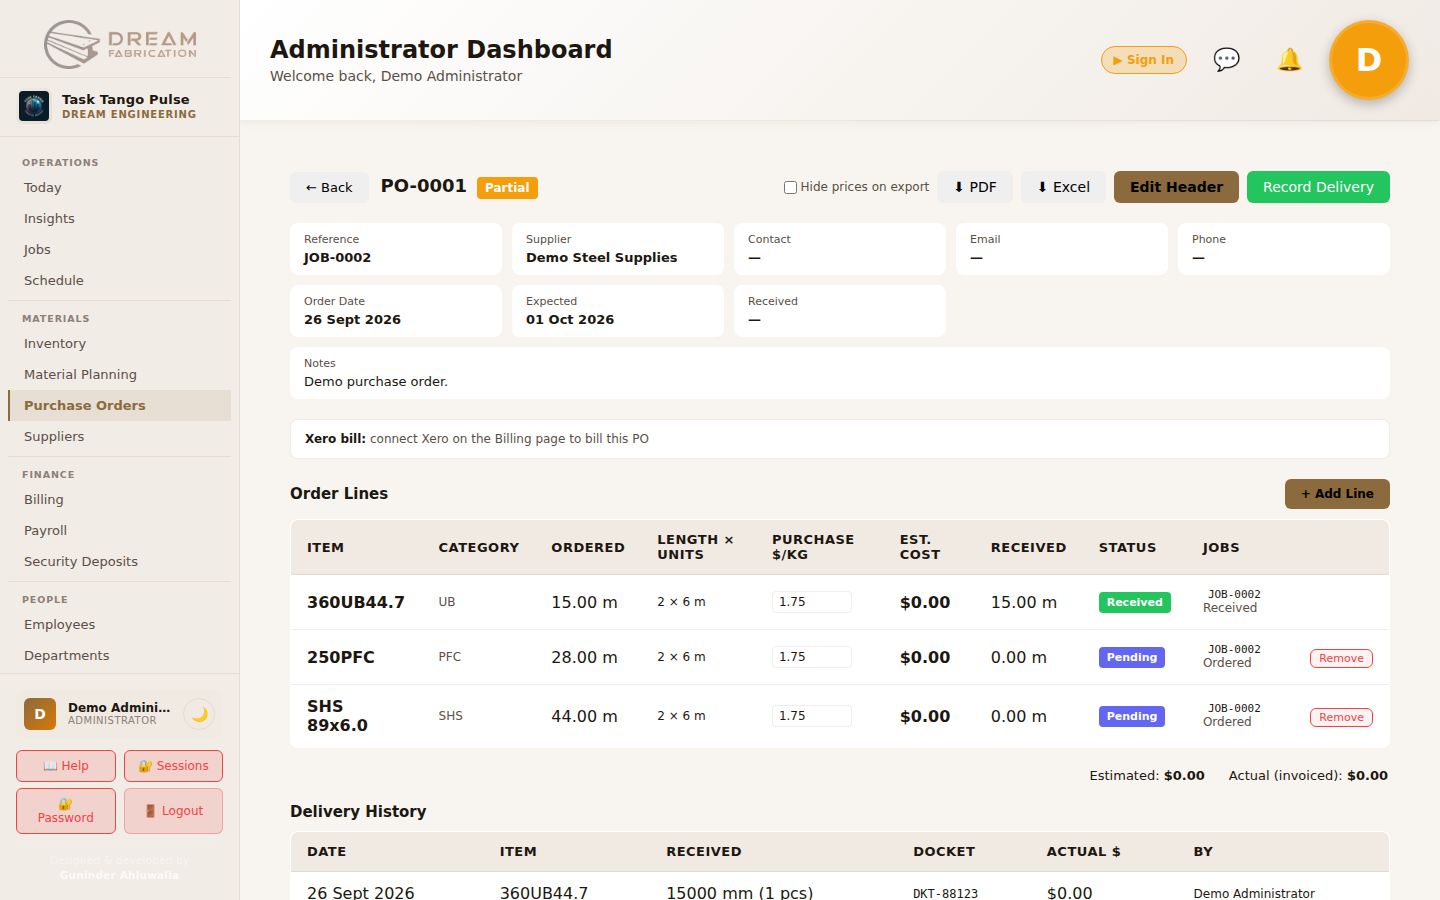Add a new order line
Screen dimensions: 1440x900
(x=1337, y=494)
